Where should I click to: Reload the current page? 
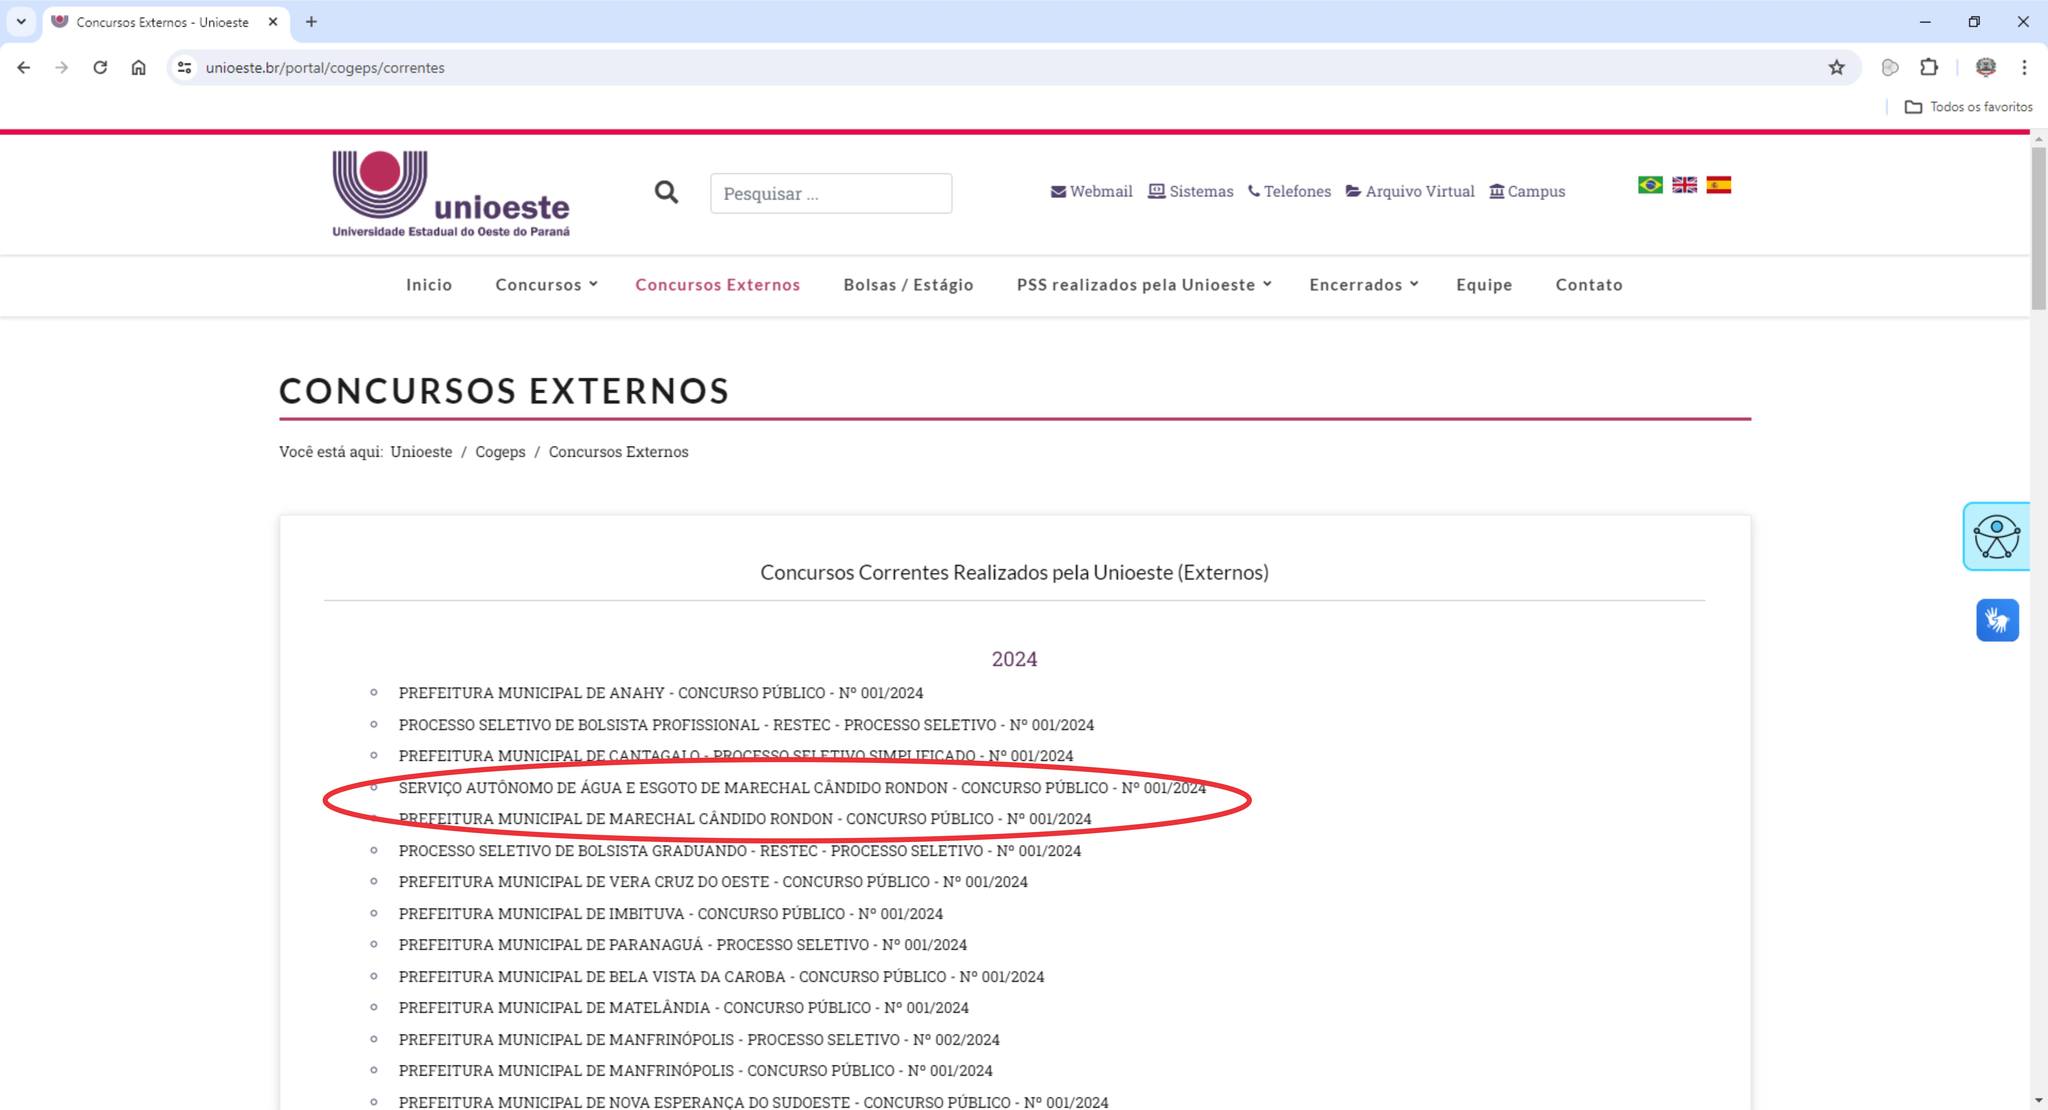tap(100, 68)
